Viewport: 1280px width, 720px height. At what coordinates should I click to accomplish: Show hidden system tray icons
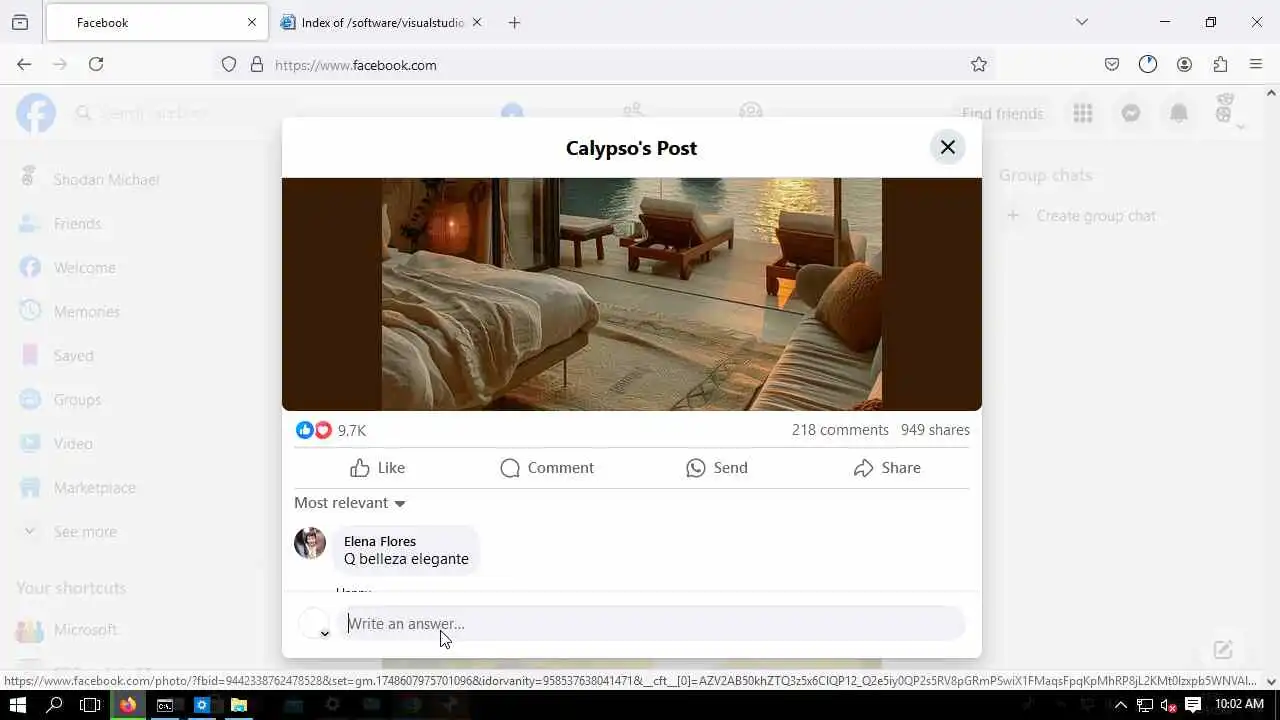pos(1121,705)
